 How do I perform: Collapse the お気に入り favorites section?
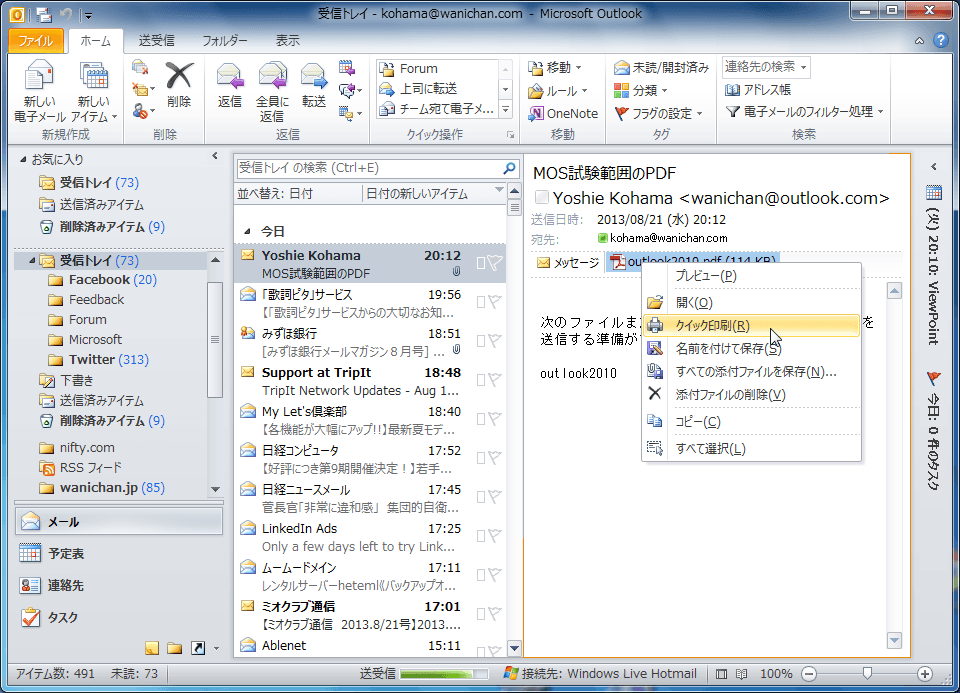[23, 160]
